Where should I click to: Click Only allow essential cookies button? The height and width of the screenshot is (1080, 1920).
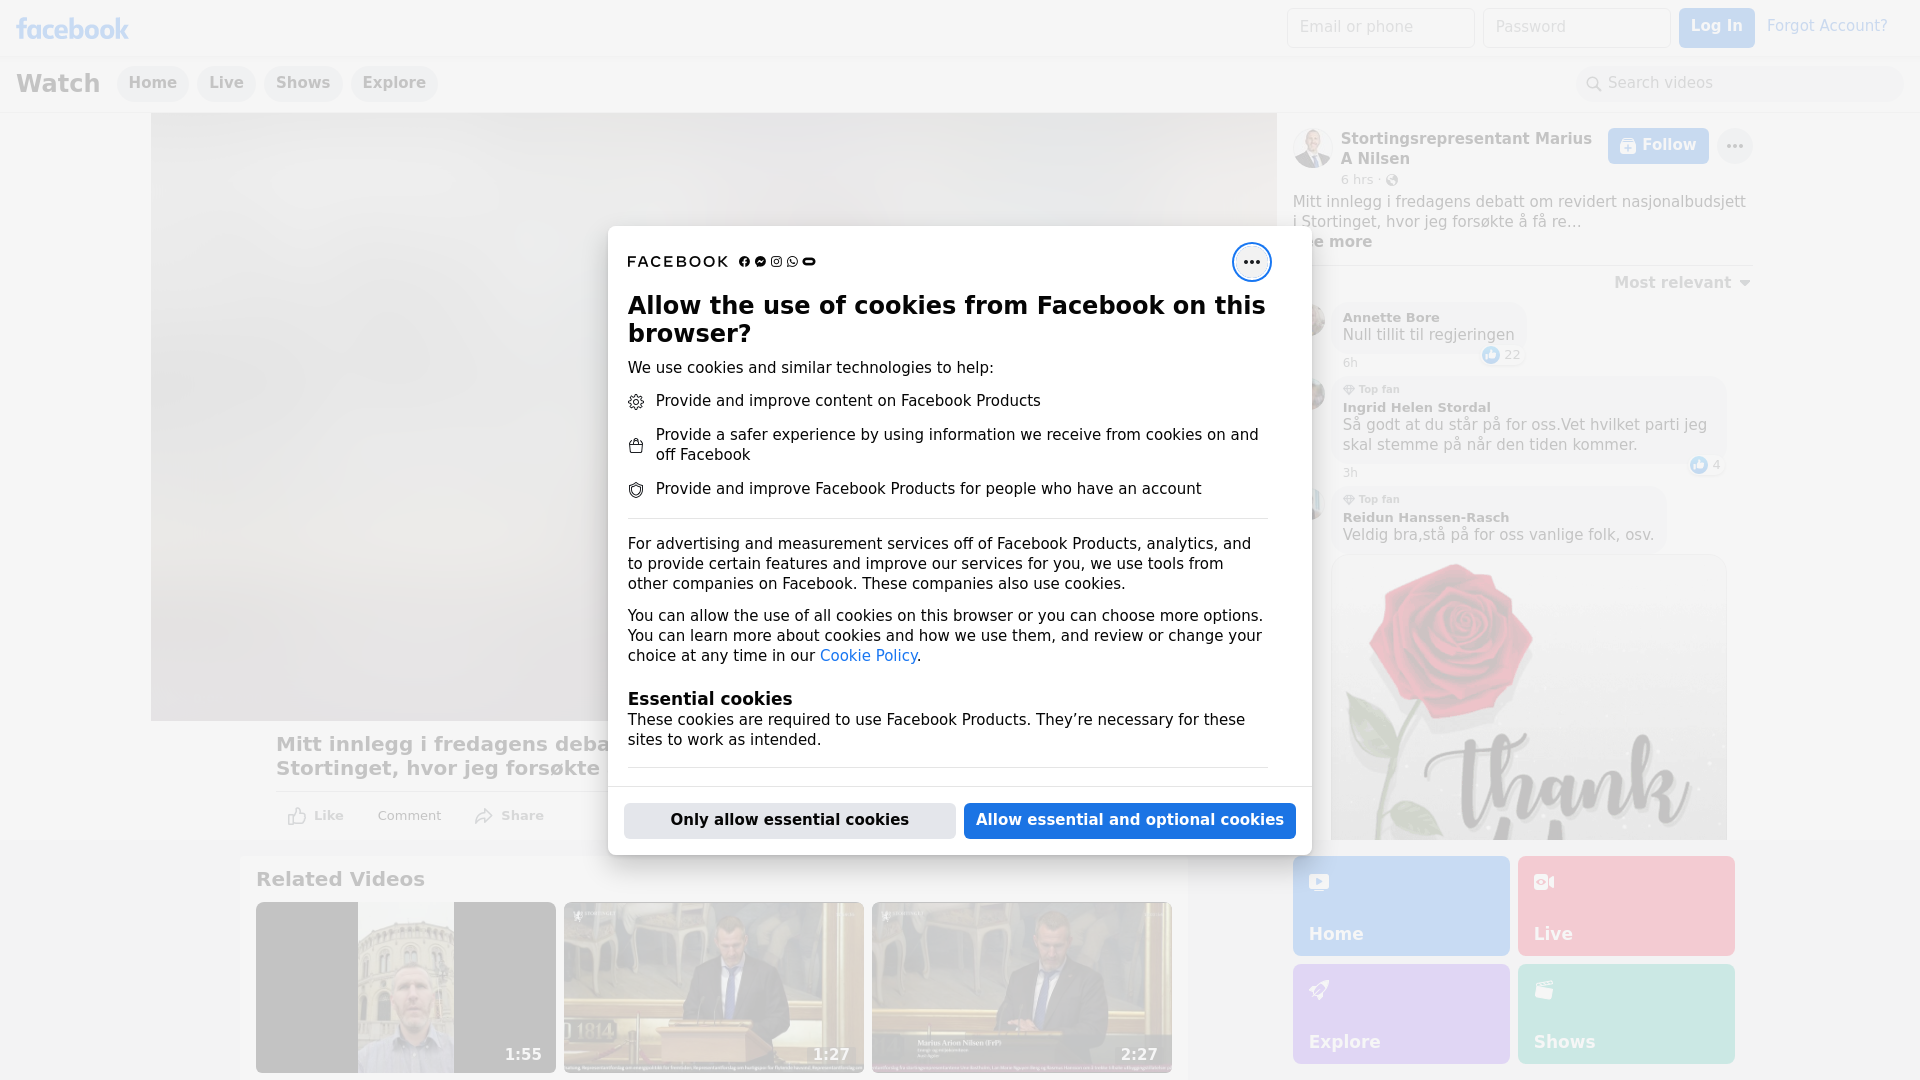pyautogui.click(x=790, y=821)
